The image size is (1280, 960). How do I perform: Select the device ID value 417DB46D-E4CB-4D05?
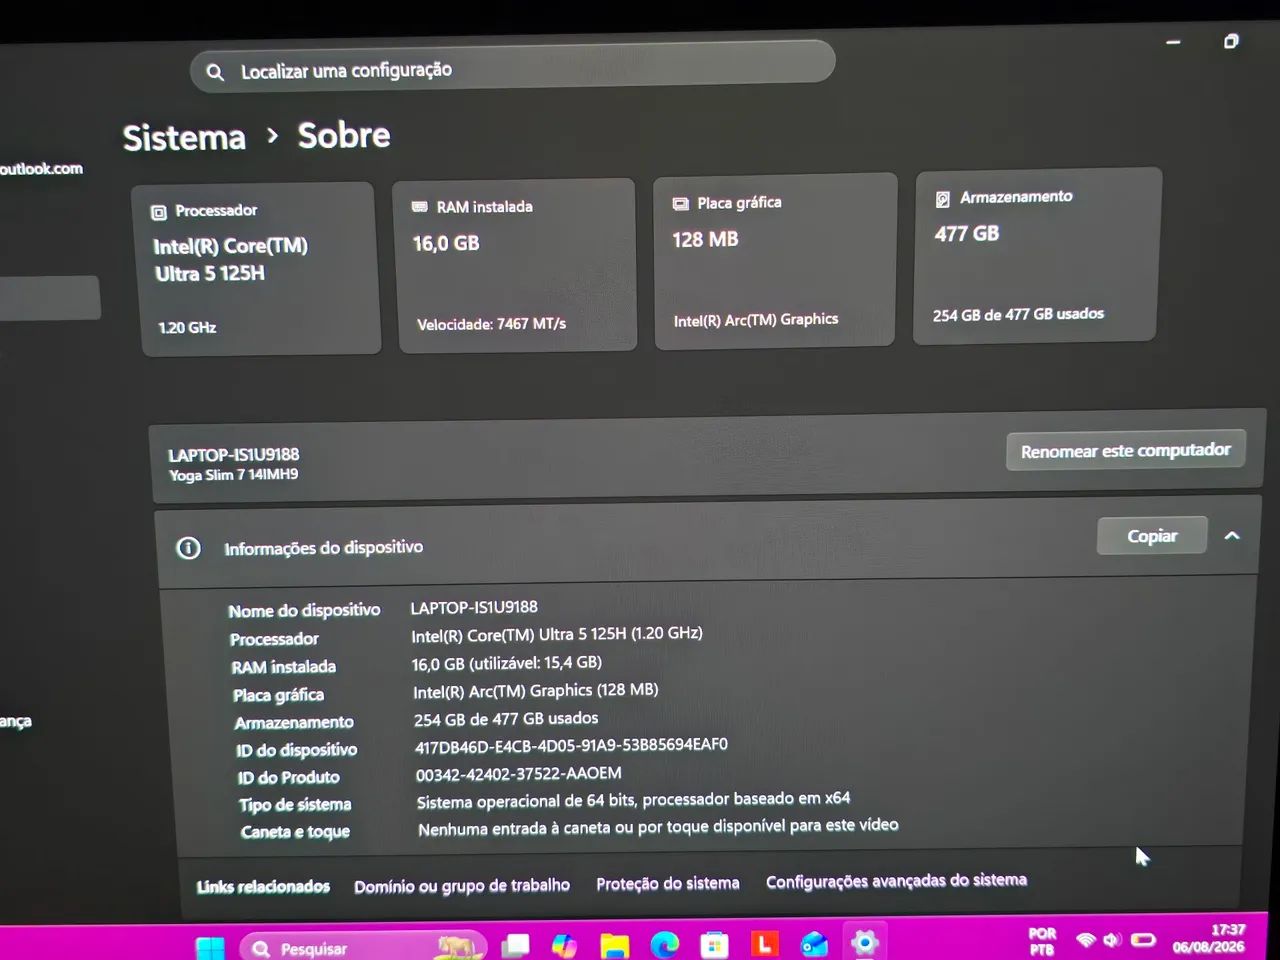[x=571, y=745]
